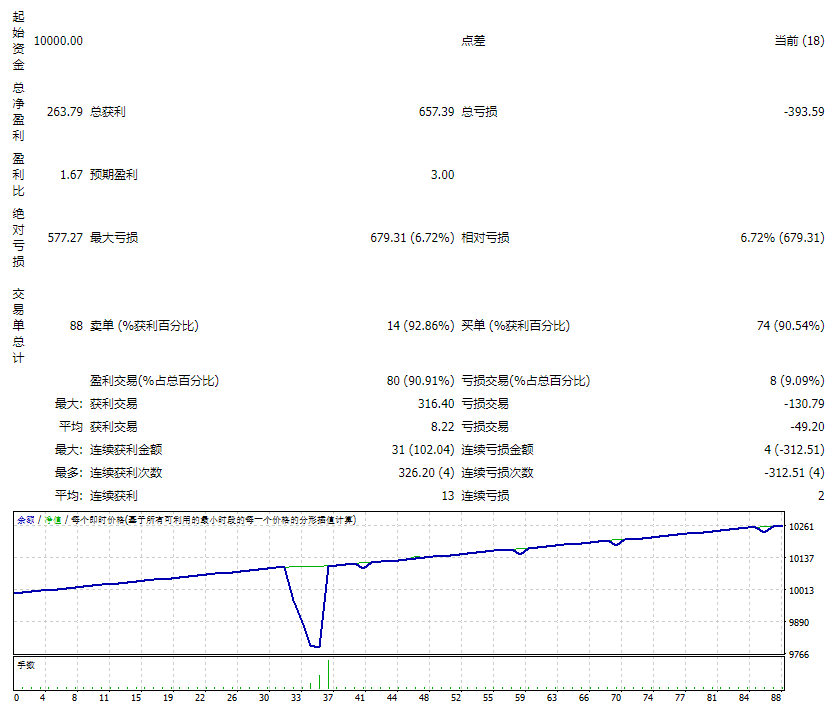
Task: Select the 总获利 label
Action: pyautogui.click(x=108, y=111)
